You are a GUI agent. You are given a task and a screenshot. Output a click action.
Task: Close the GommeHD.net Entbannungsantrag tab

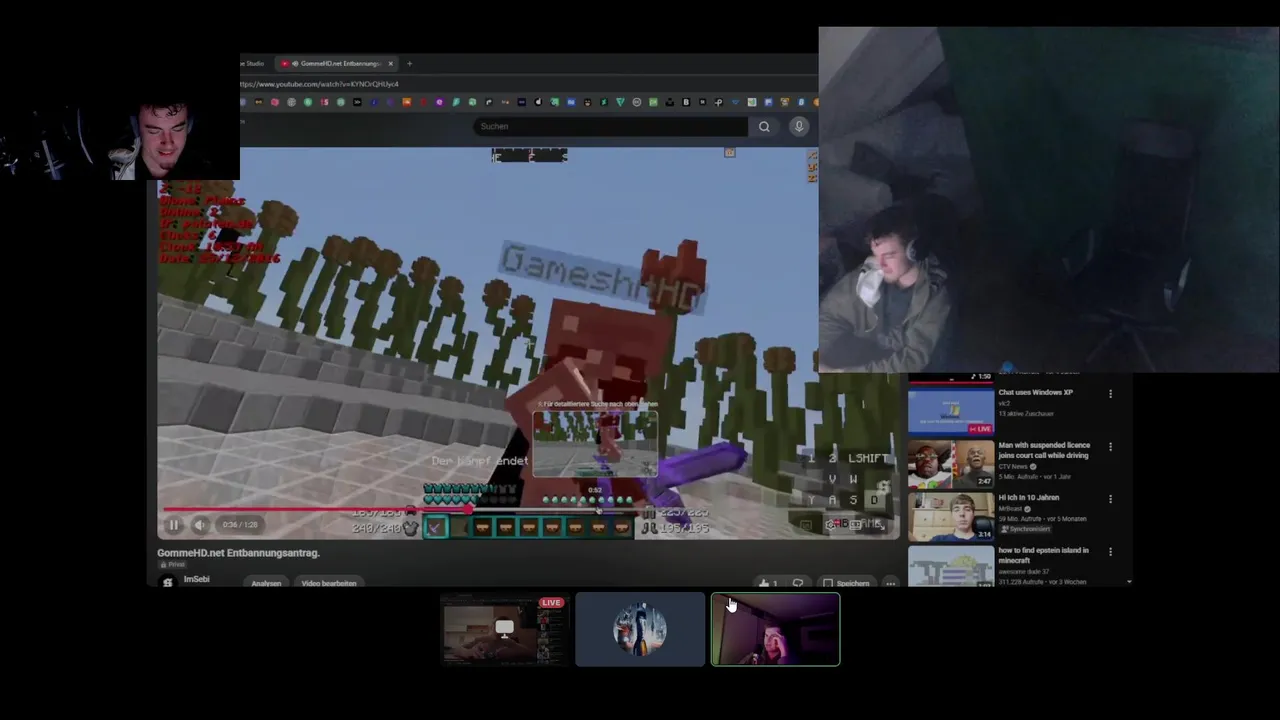point(391,64)
